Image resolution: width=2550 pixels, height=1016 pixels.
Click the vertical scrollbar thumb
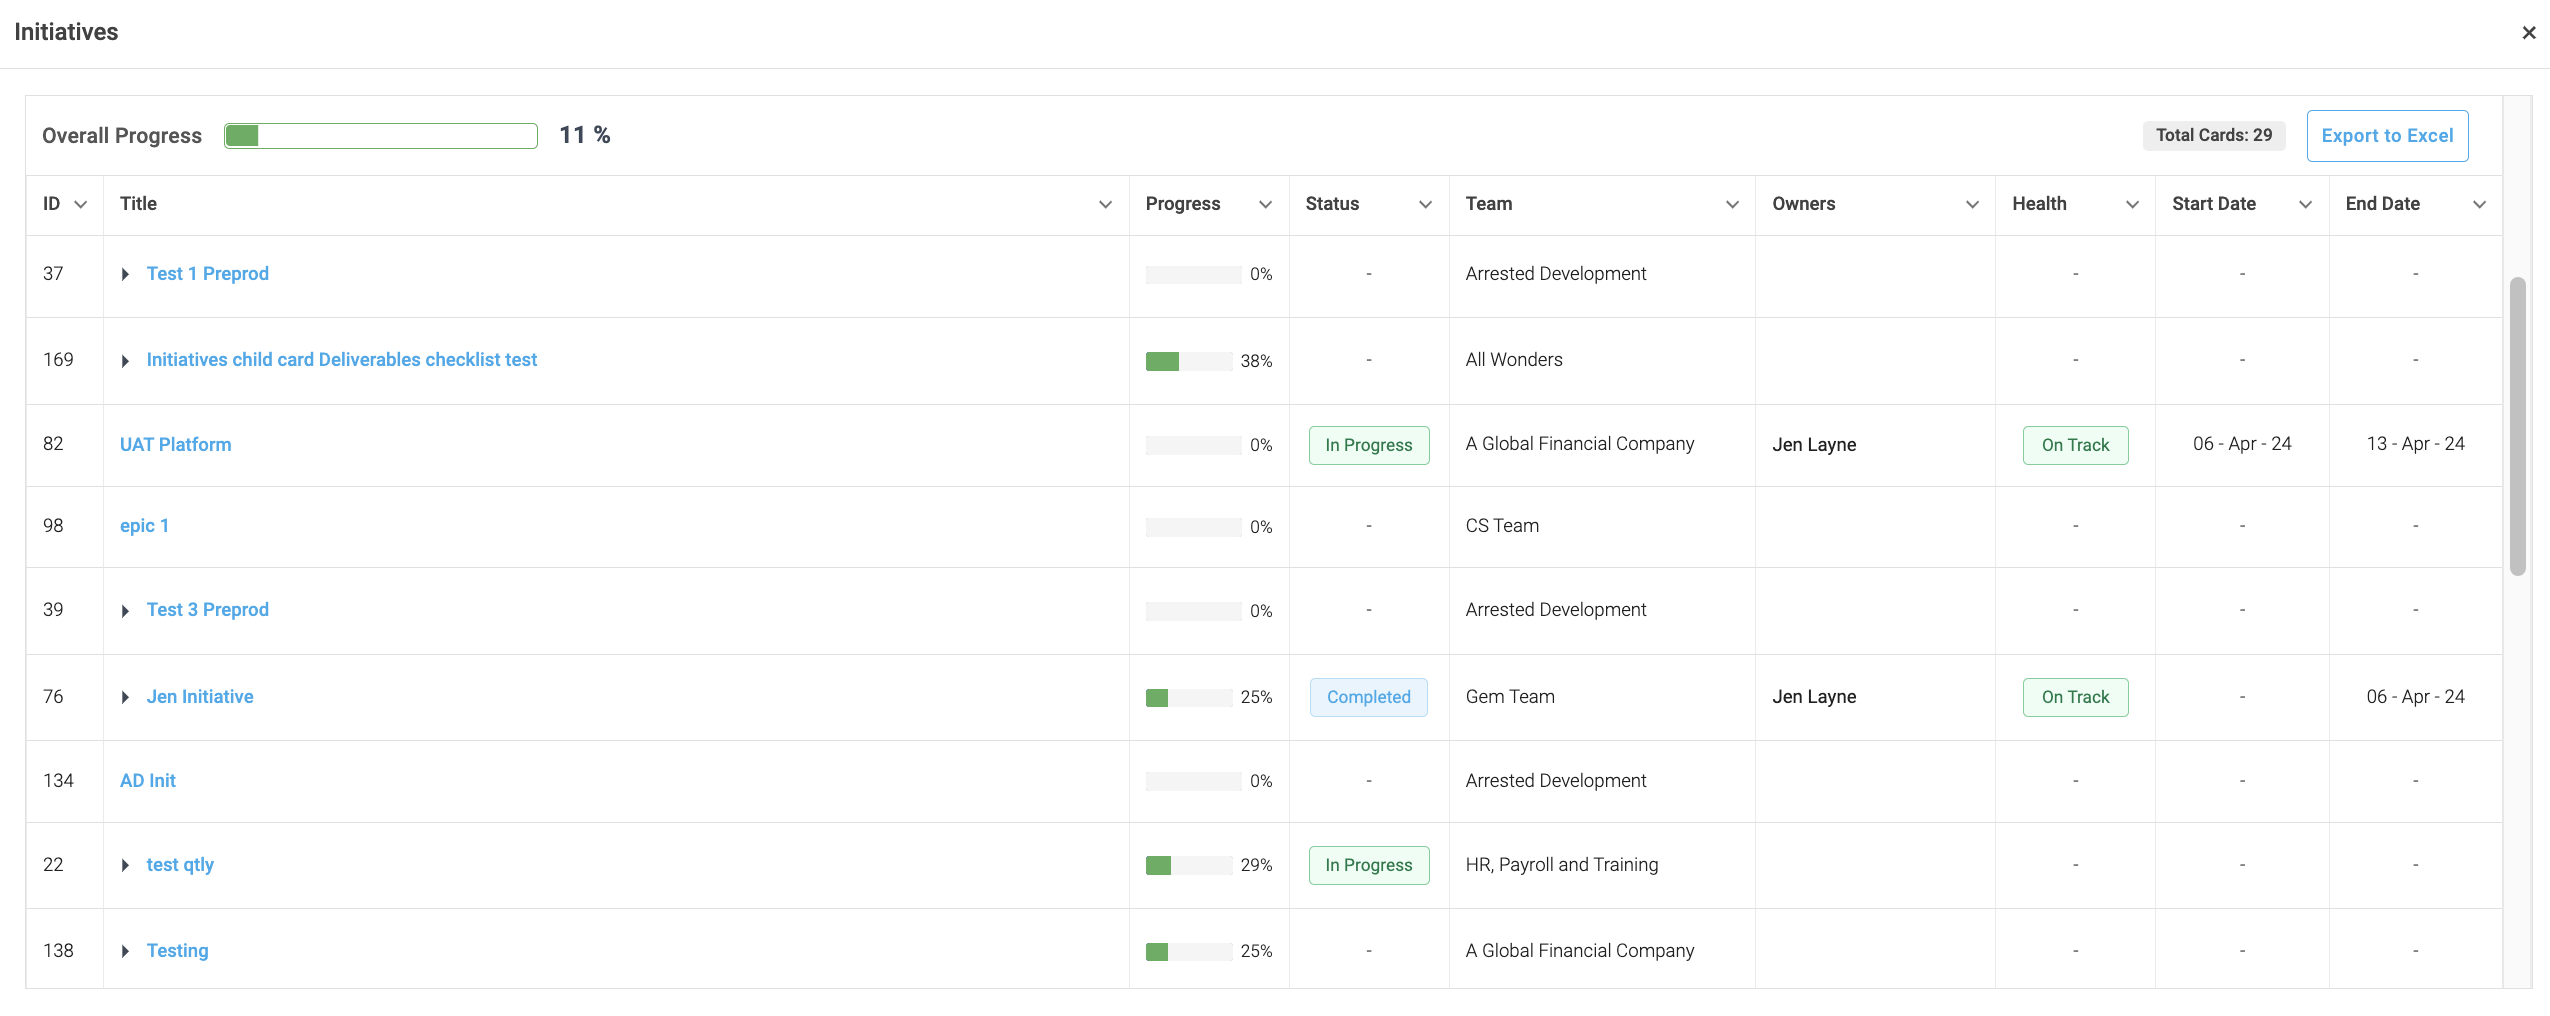(x=2518, y=427)
